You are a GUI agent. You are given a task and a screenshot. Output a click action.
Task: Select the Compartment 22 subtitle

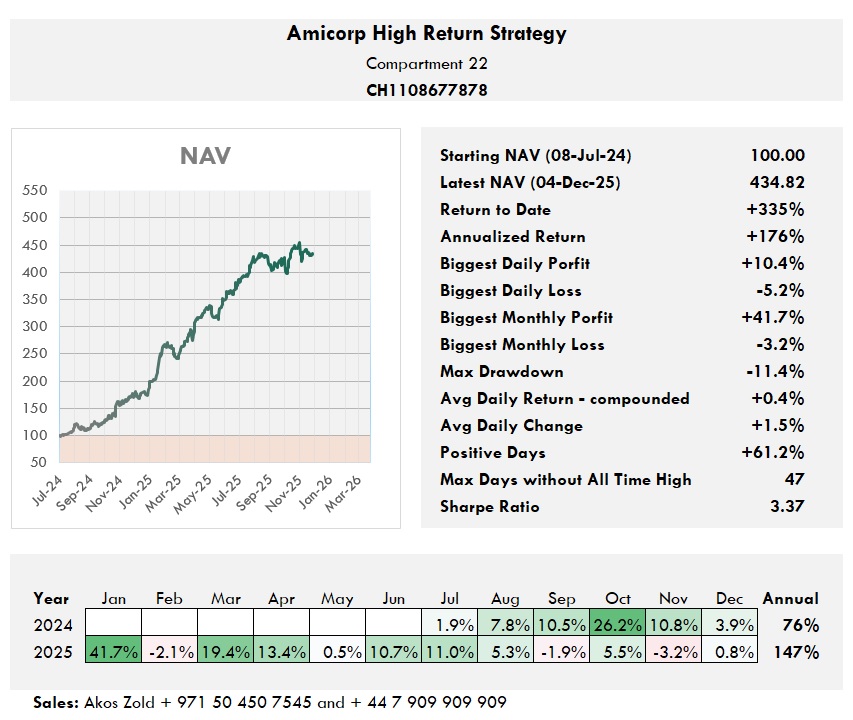pyautogui.click(x=426, y=63)
